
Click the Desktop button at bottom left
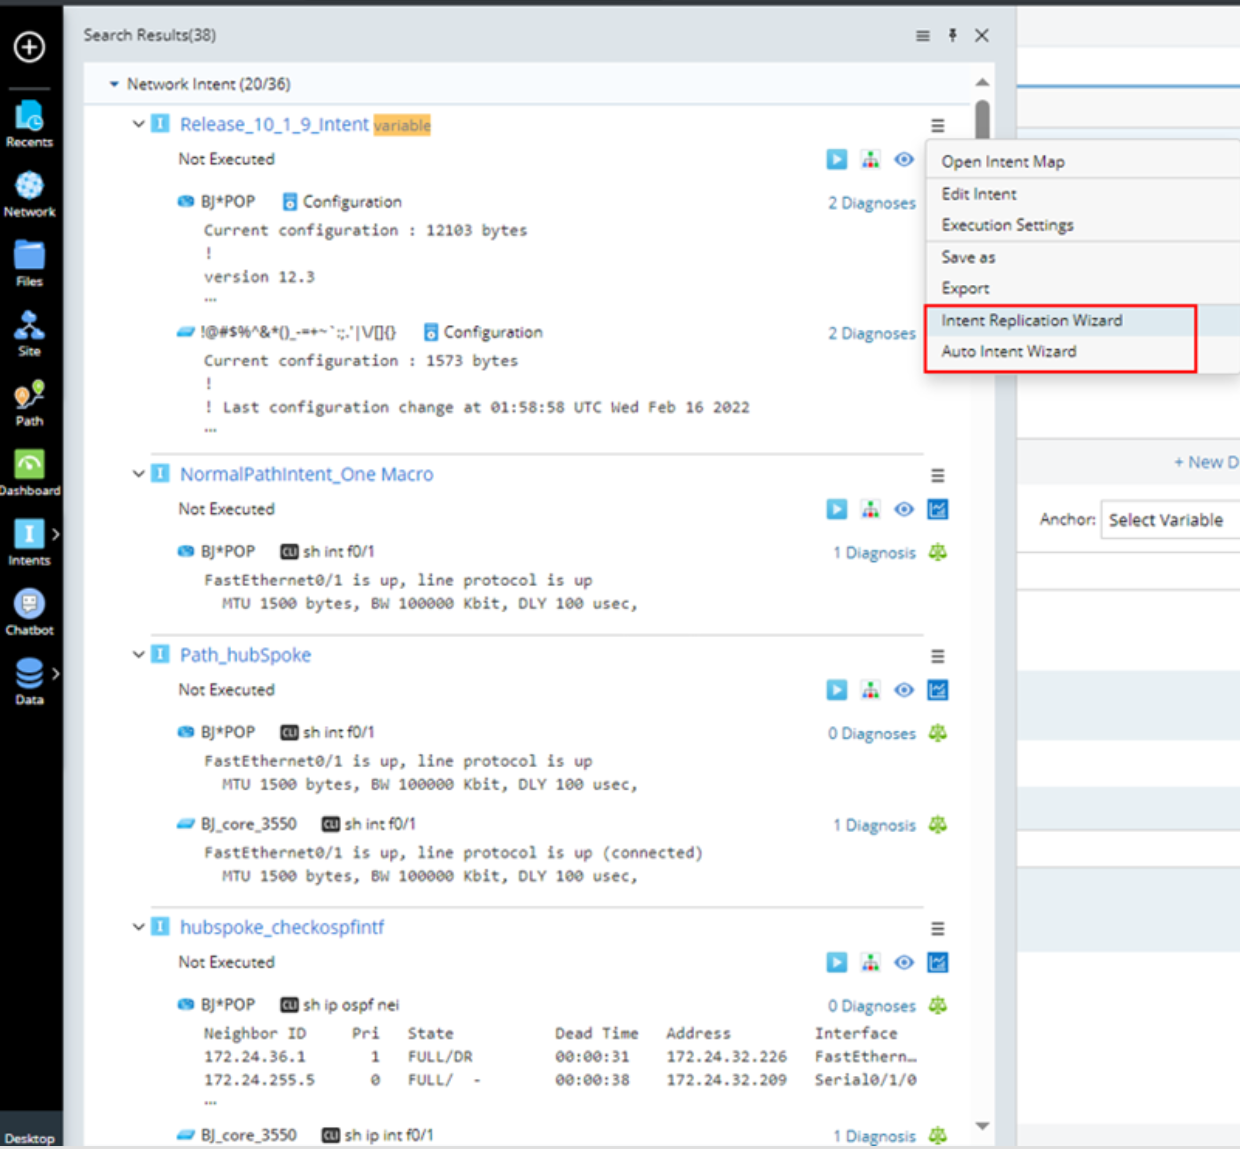(30, 1138)
